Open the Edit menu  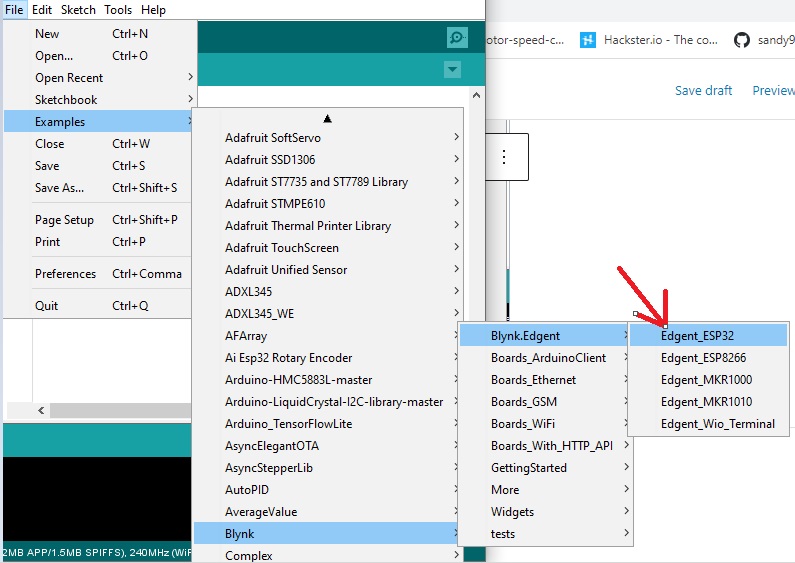[42, 10]
